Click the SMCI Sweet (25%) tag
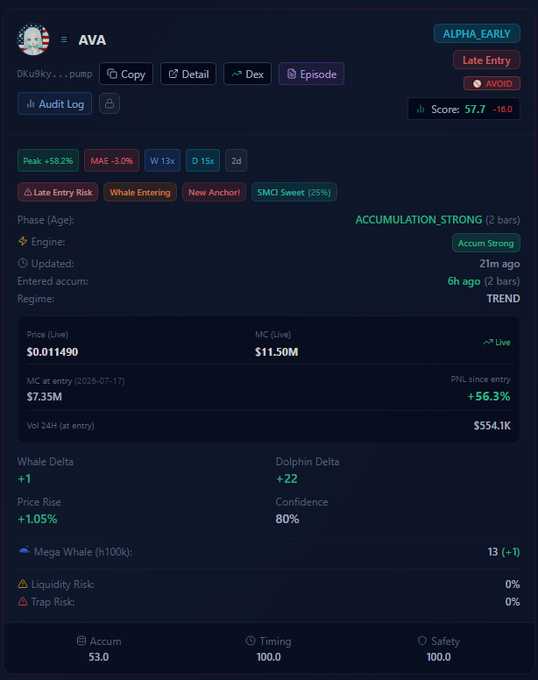Image resolution: width=538 pixels, height=680 pixels. click(294, 192)
